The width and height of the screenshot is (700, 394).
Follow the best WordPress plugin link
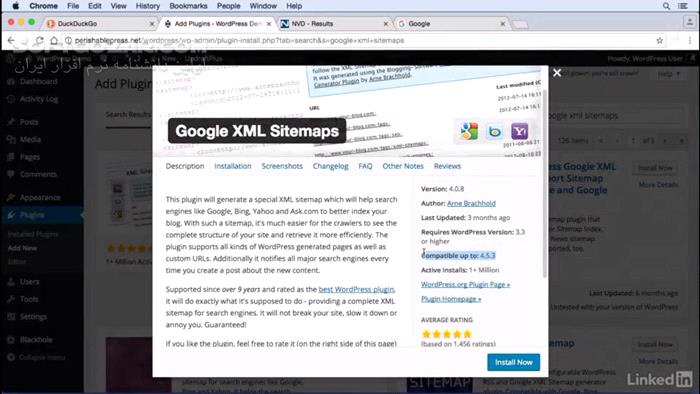(x=356, y=290)
